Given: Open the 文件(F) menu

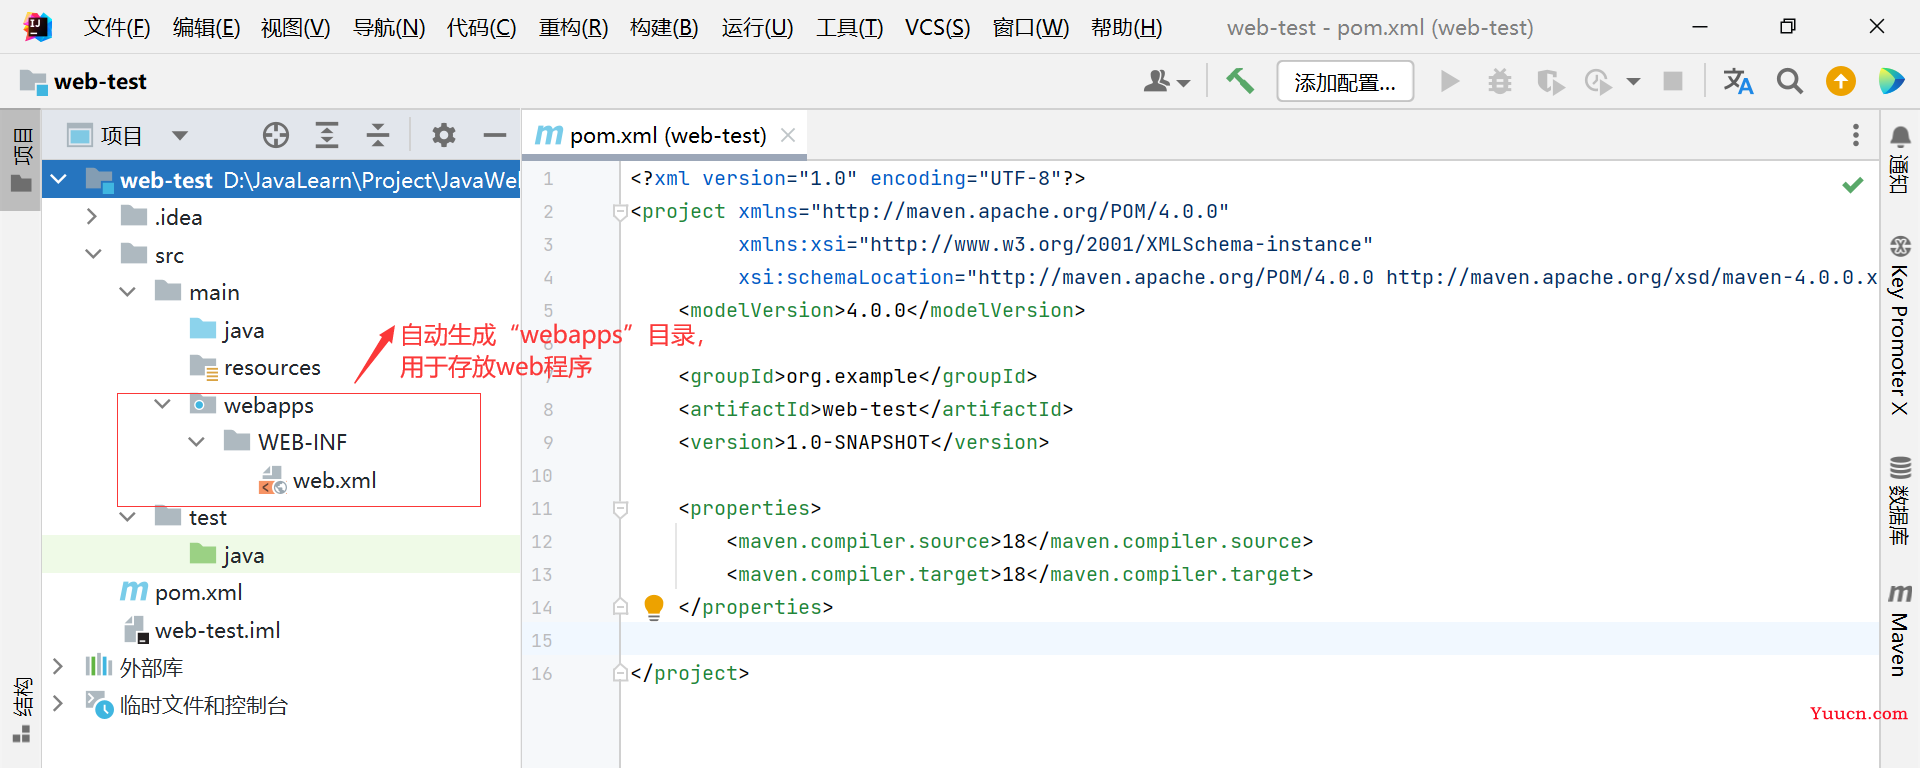Looking at the screenshot, I should (117, 27).
